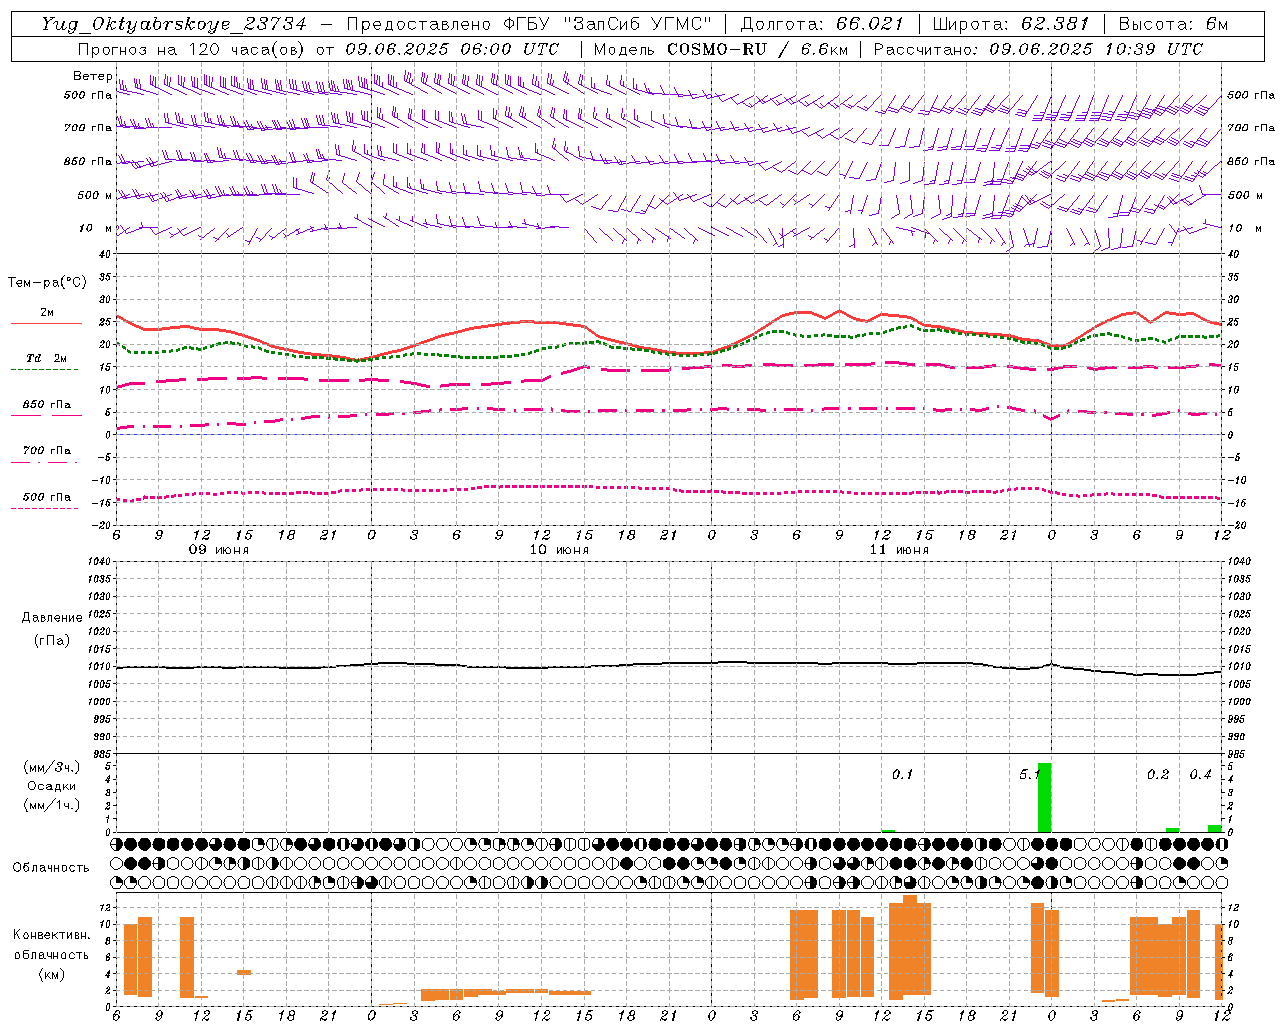
Task: Click the tall green precipitation bar
Action: (1045, 797)
